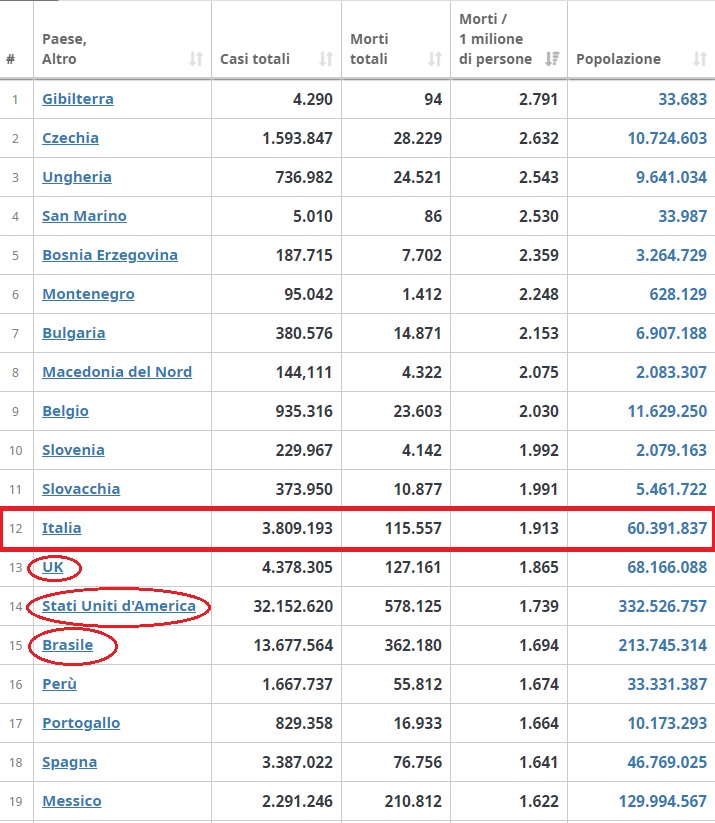Open the Czechia country link
The height and width of the screenshot is (823, 715).
[70, 138]
